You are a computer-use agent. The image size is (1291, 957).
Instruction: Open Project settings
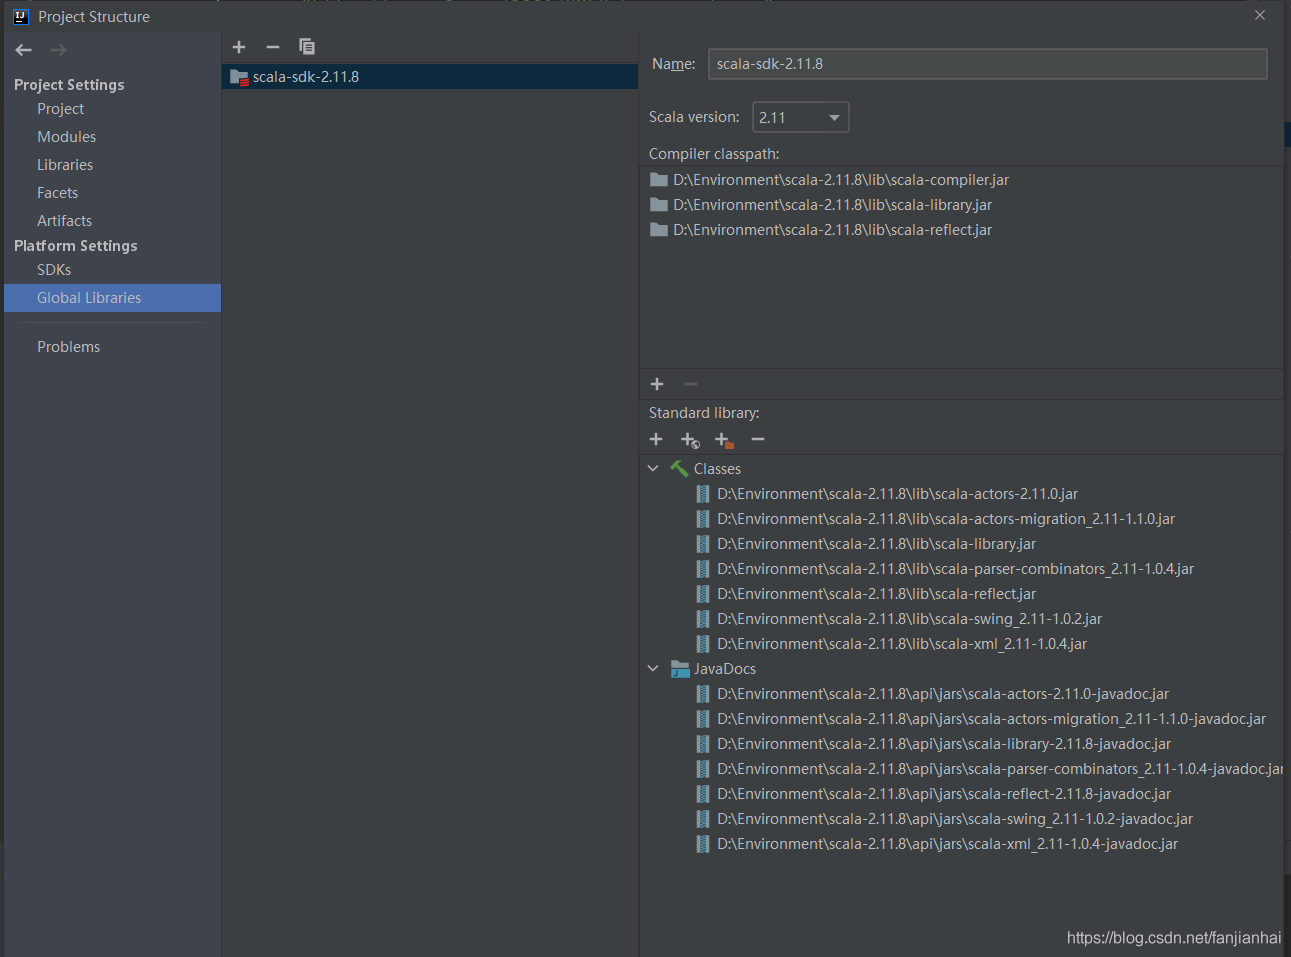pos(61,109)
